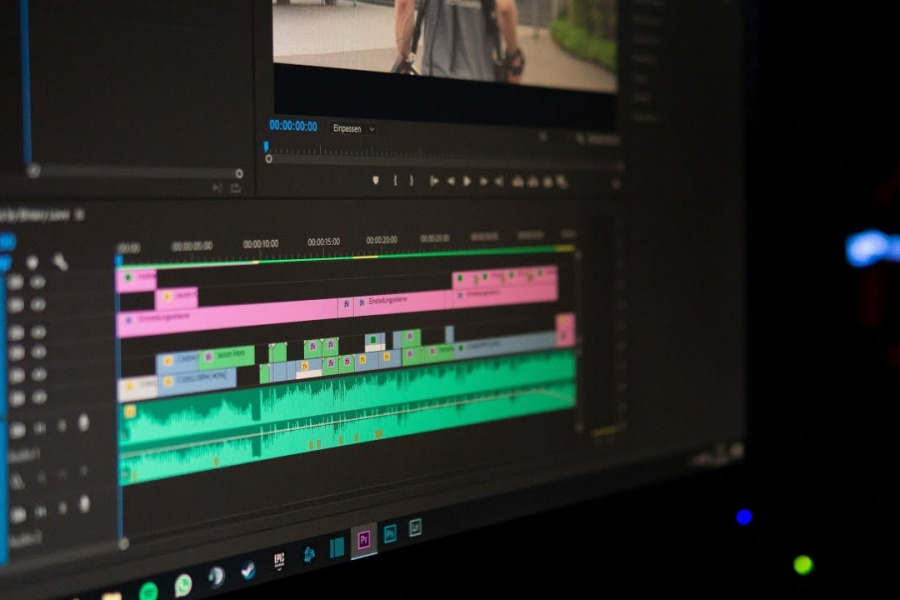
Task: Click the Comparison View button after Export Frame
Action: click(x=562, y=183)
